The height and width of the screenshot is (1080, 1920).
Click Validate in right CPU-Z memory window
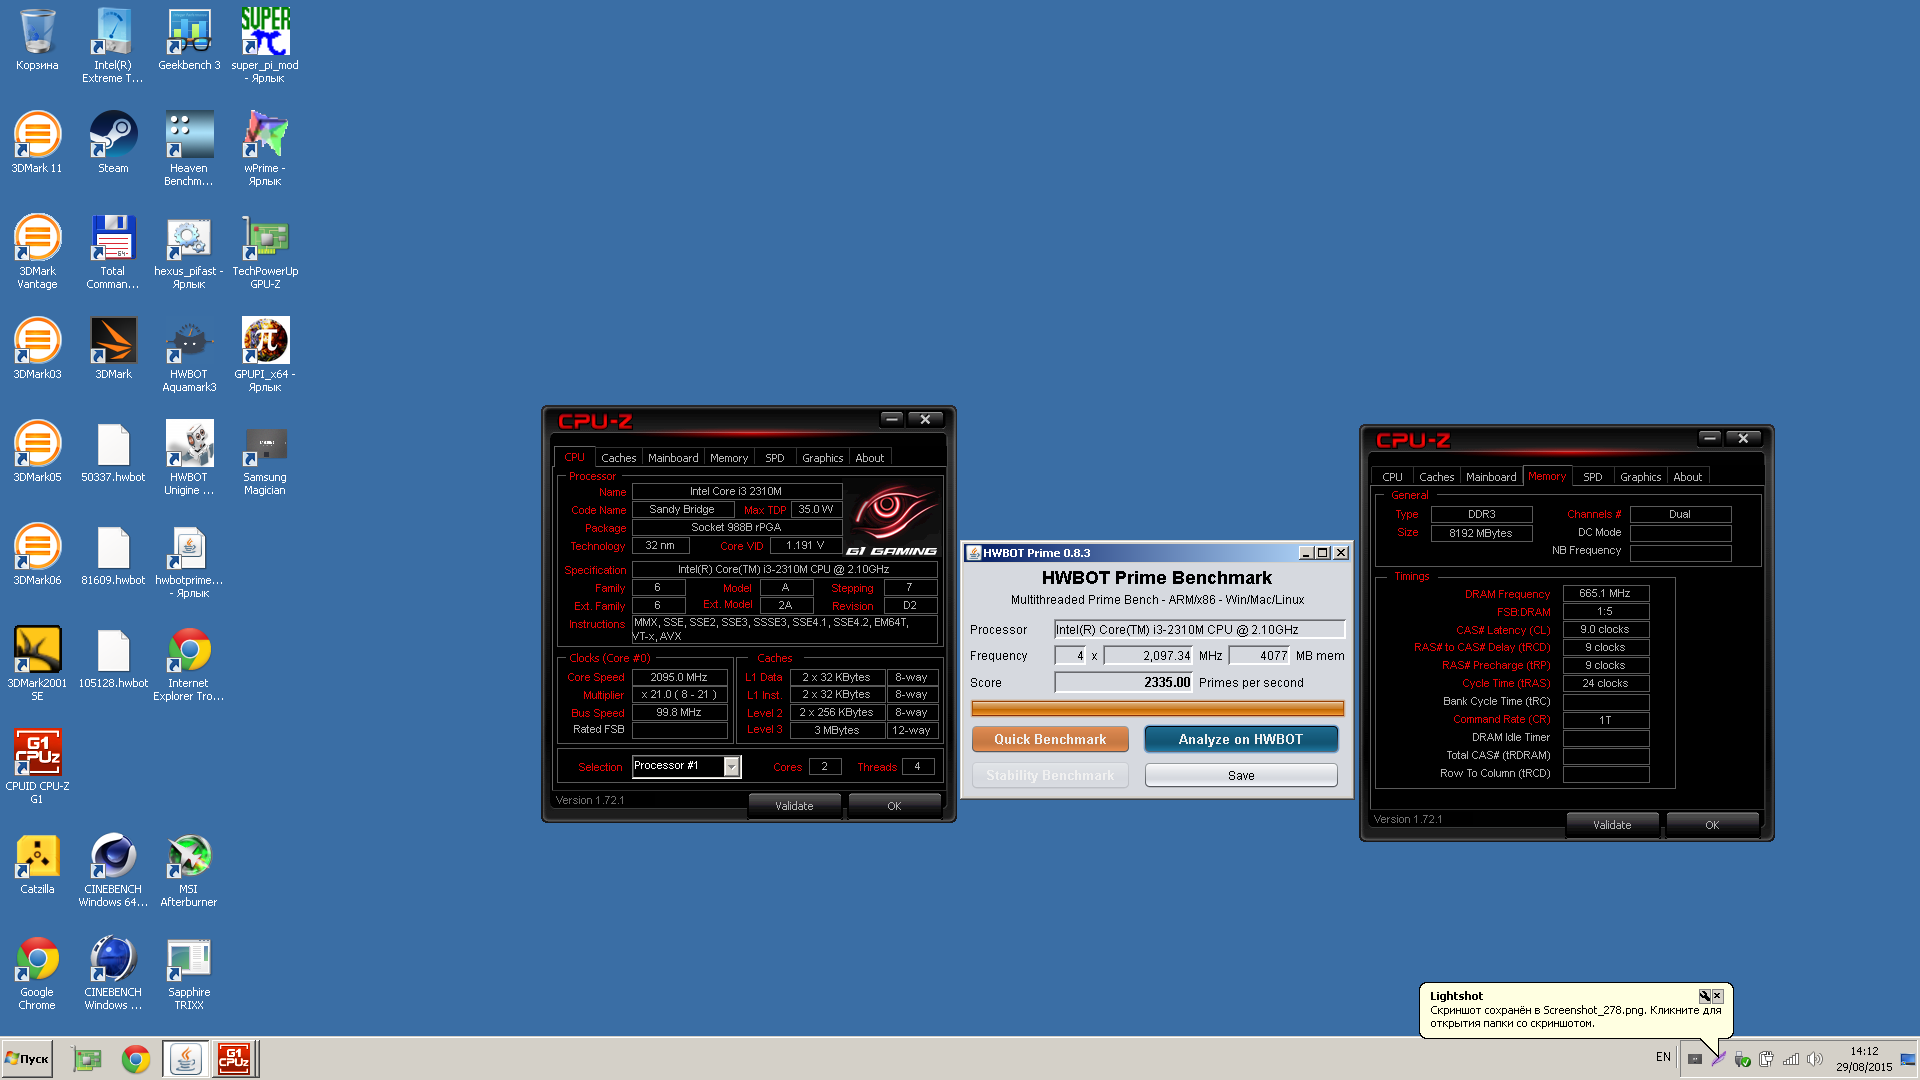tap(1612, 825)
